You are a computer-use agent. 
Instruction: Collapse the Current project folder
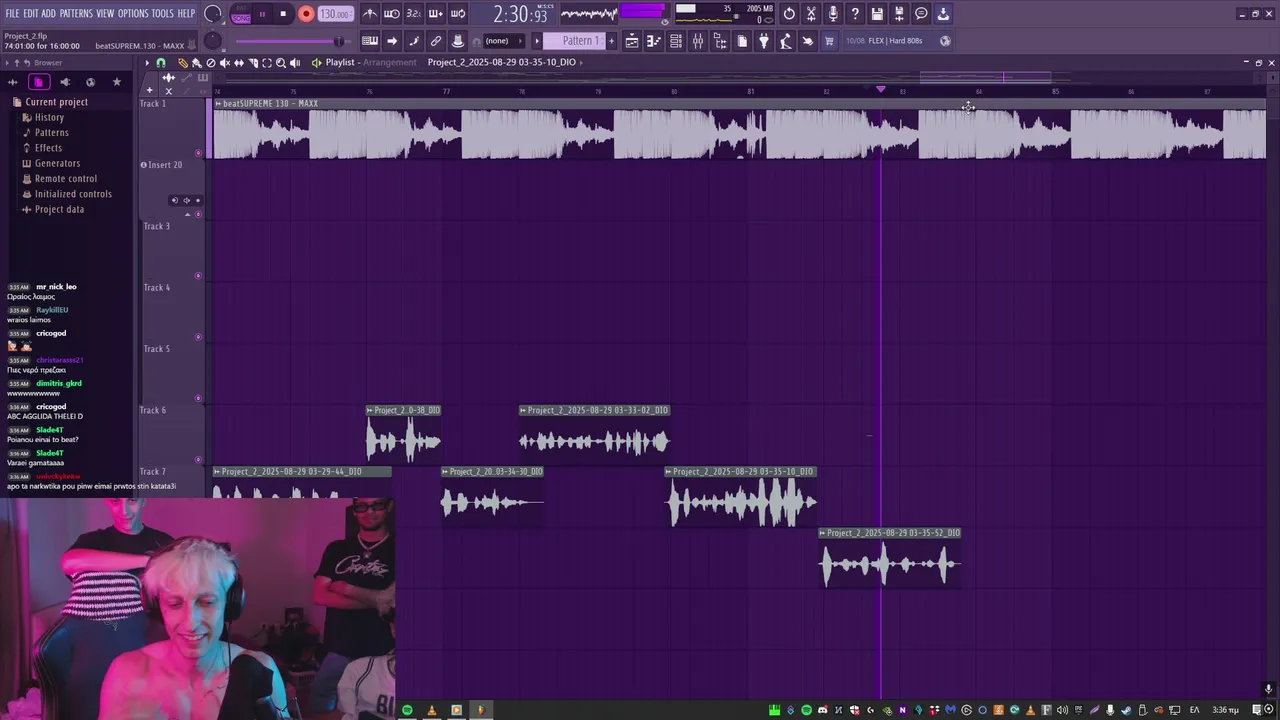click(x=56, y=102)
